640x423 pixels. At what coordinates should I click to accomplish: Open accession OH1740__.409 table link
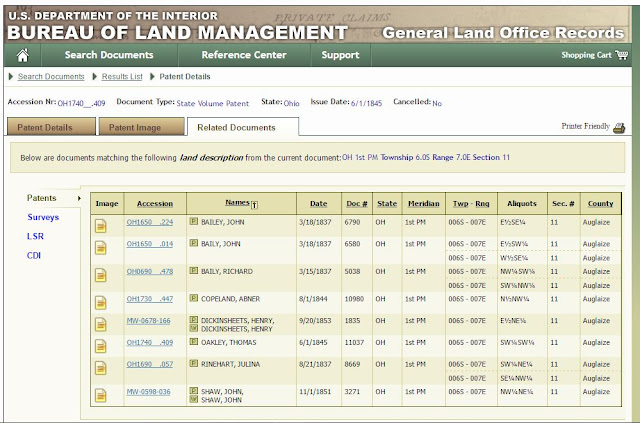coord(150,342)
